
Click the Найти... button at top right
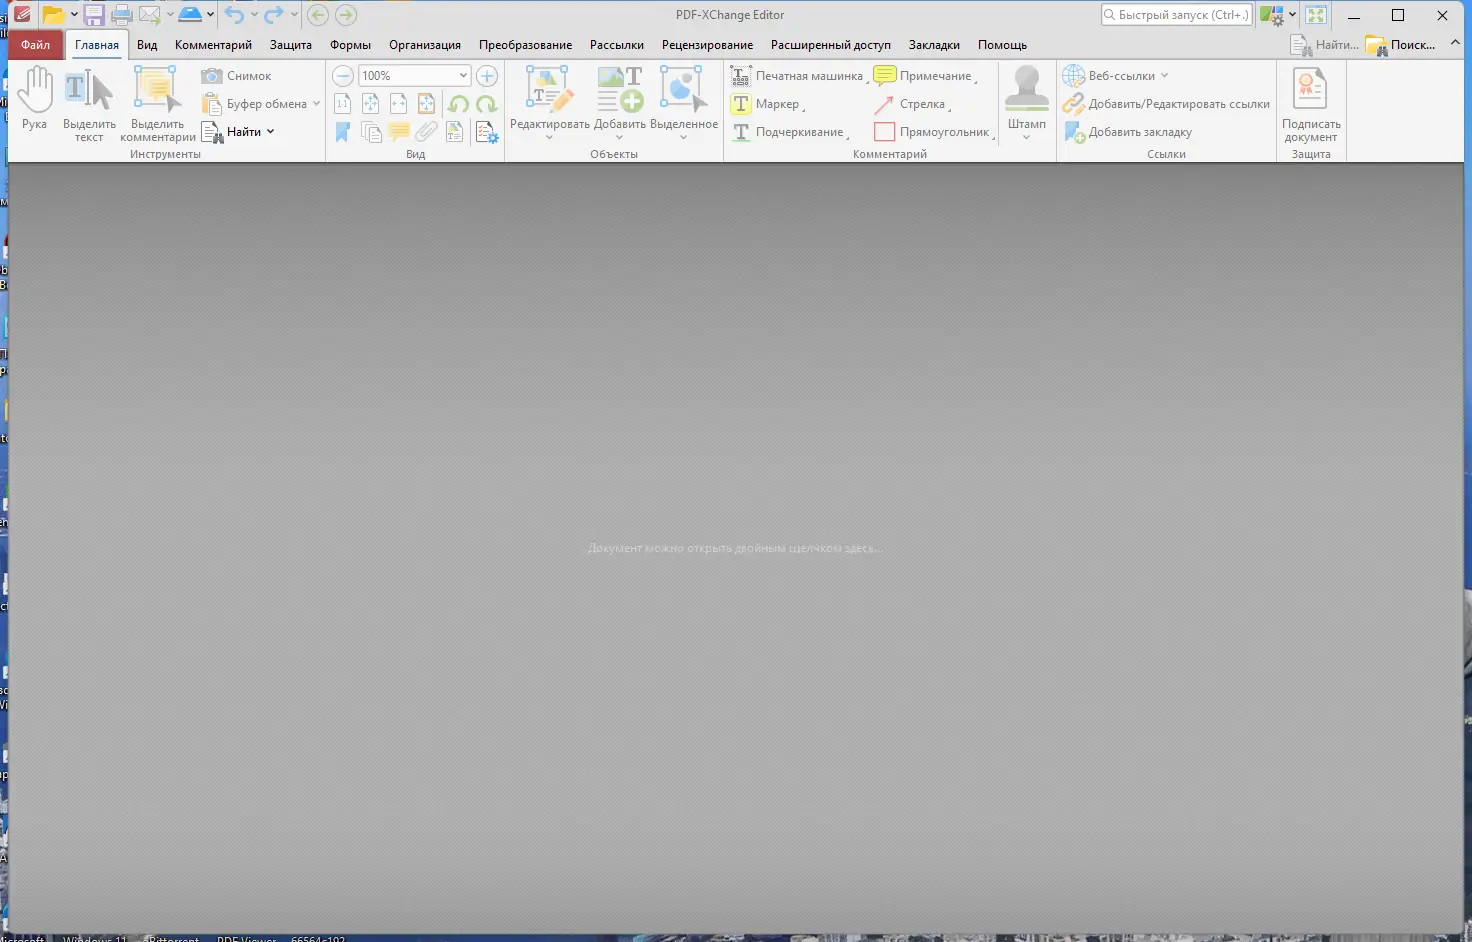(1324, 45)
